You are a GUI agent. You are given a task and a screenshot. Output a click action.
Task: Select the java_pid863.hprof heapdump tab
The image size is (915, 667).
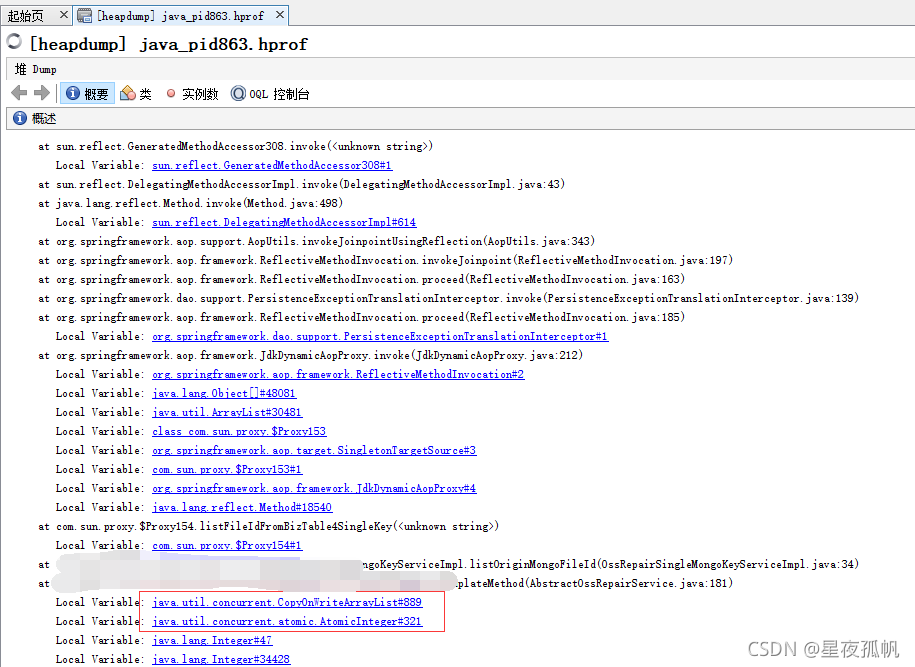coord(180,15)
